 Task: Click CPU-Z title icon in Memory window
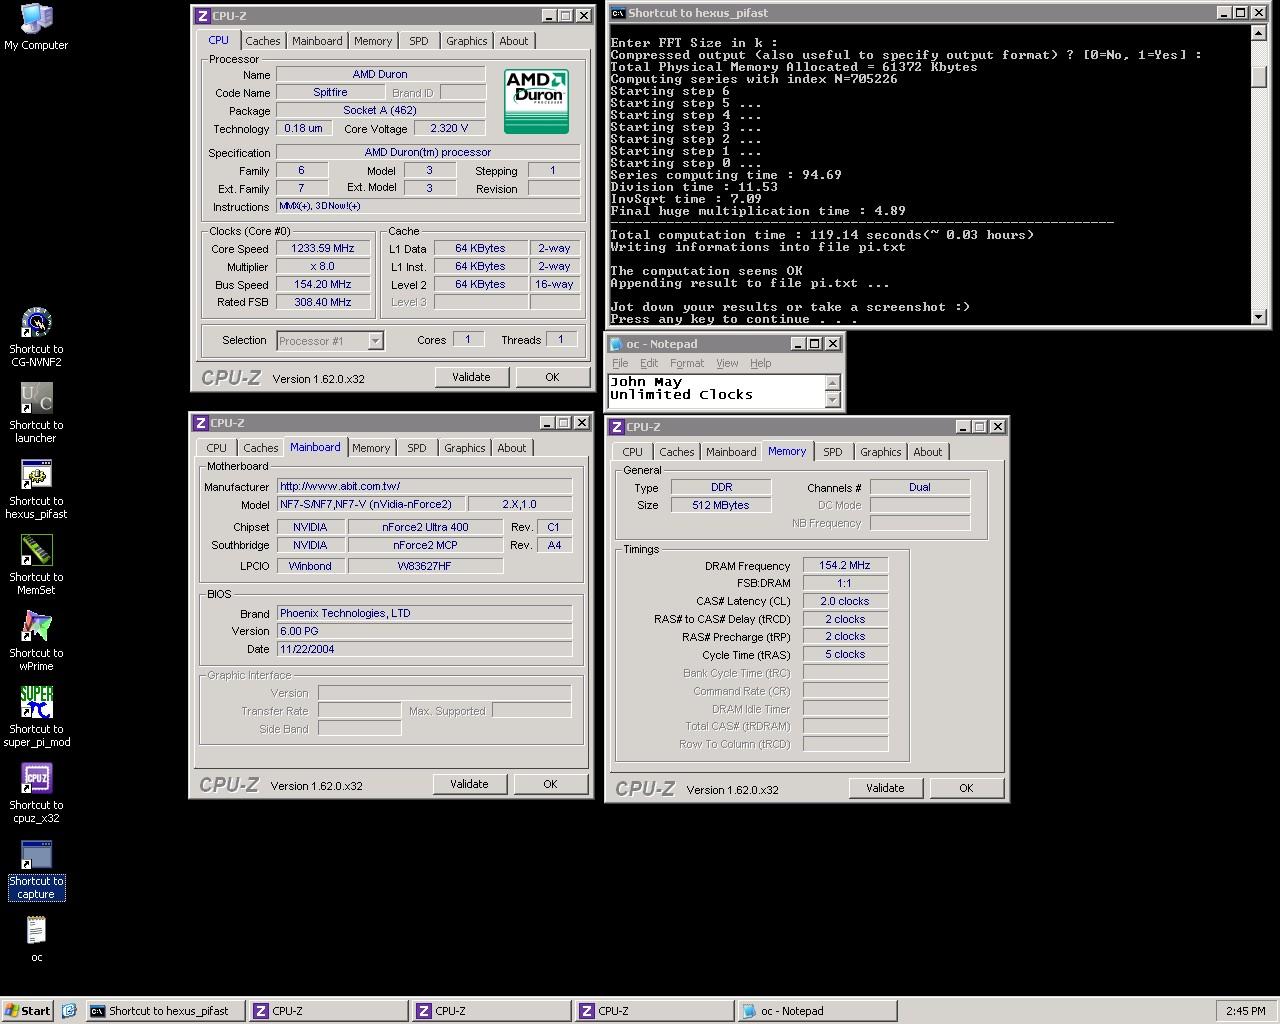point(617,427)
